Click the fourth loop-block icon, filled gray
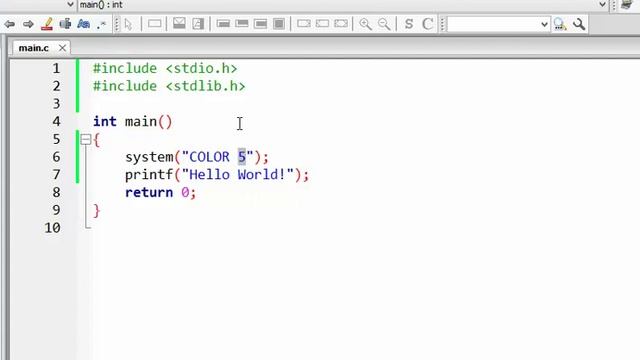Screen dimensions: 640x360 click(x=279, y=24)
